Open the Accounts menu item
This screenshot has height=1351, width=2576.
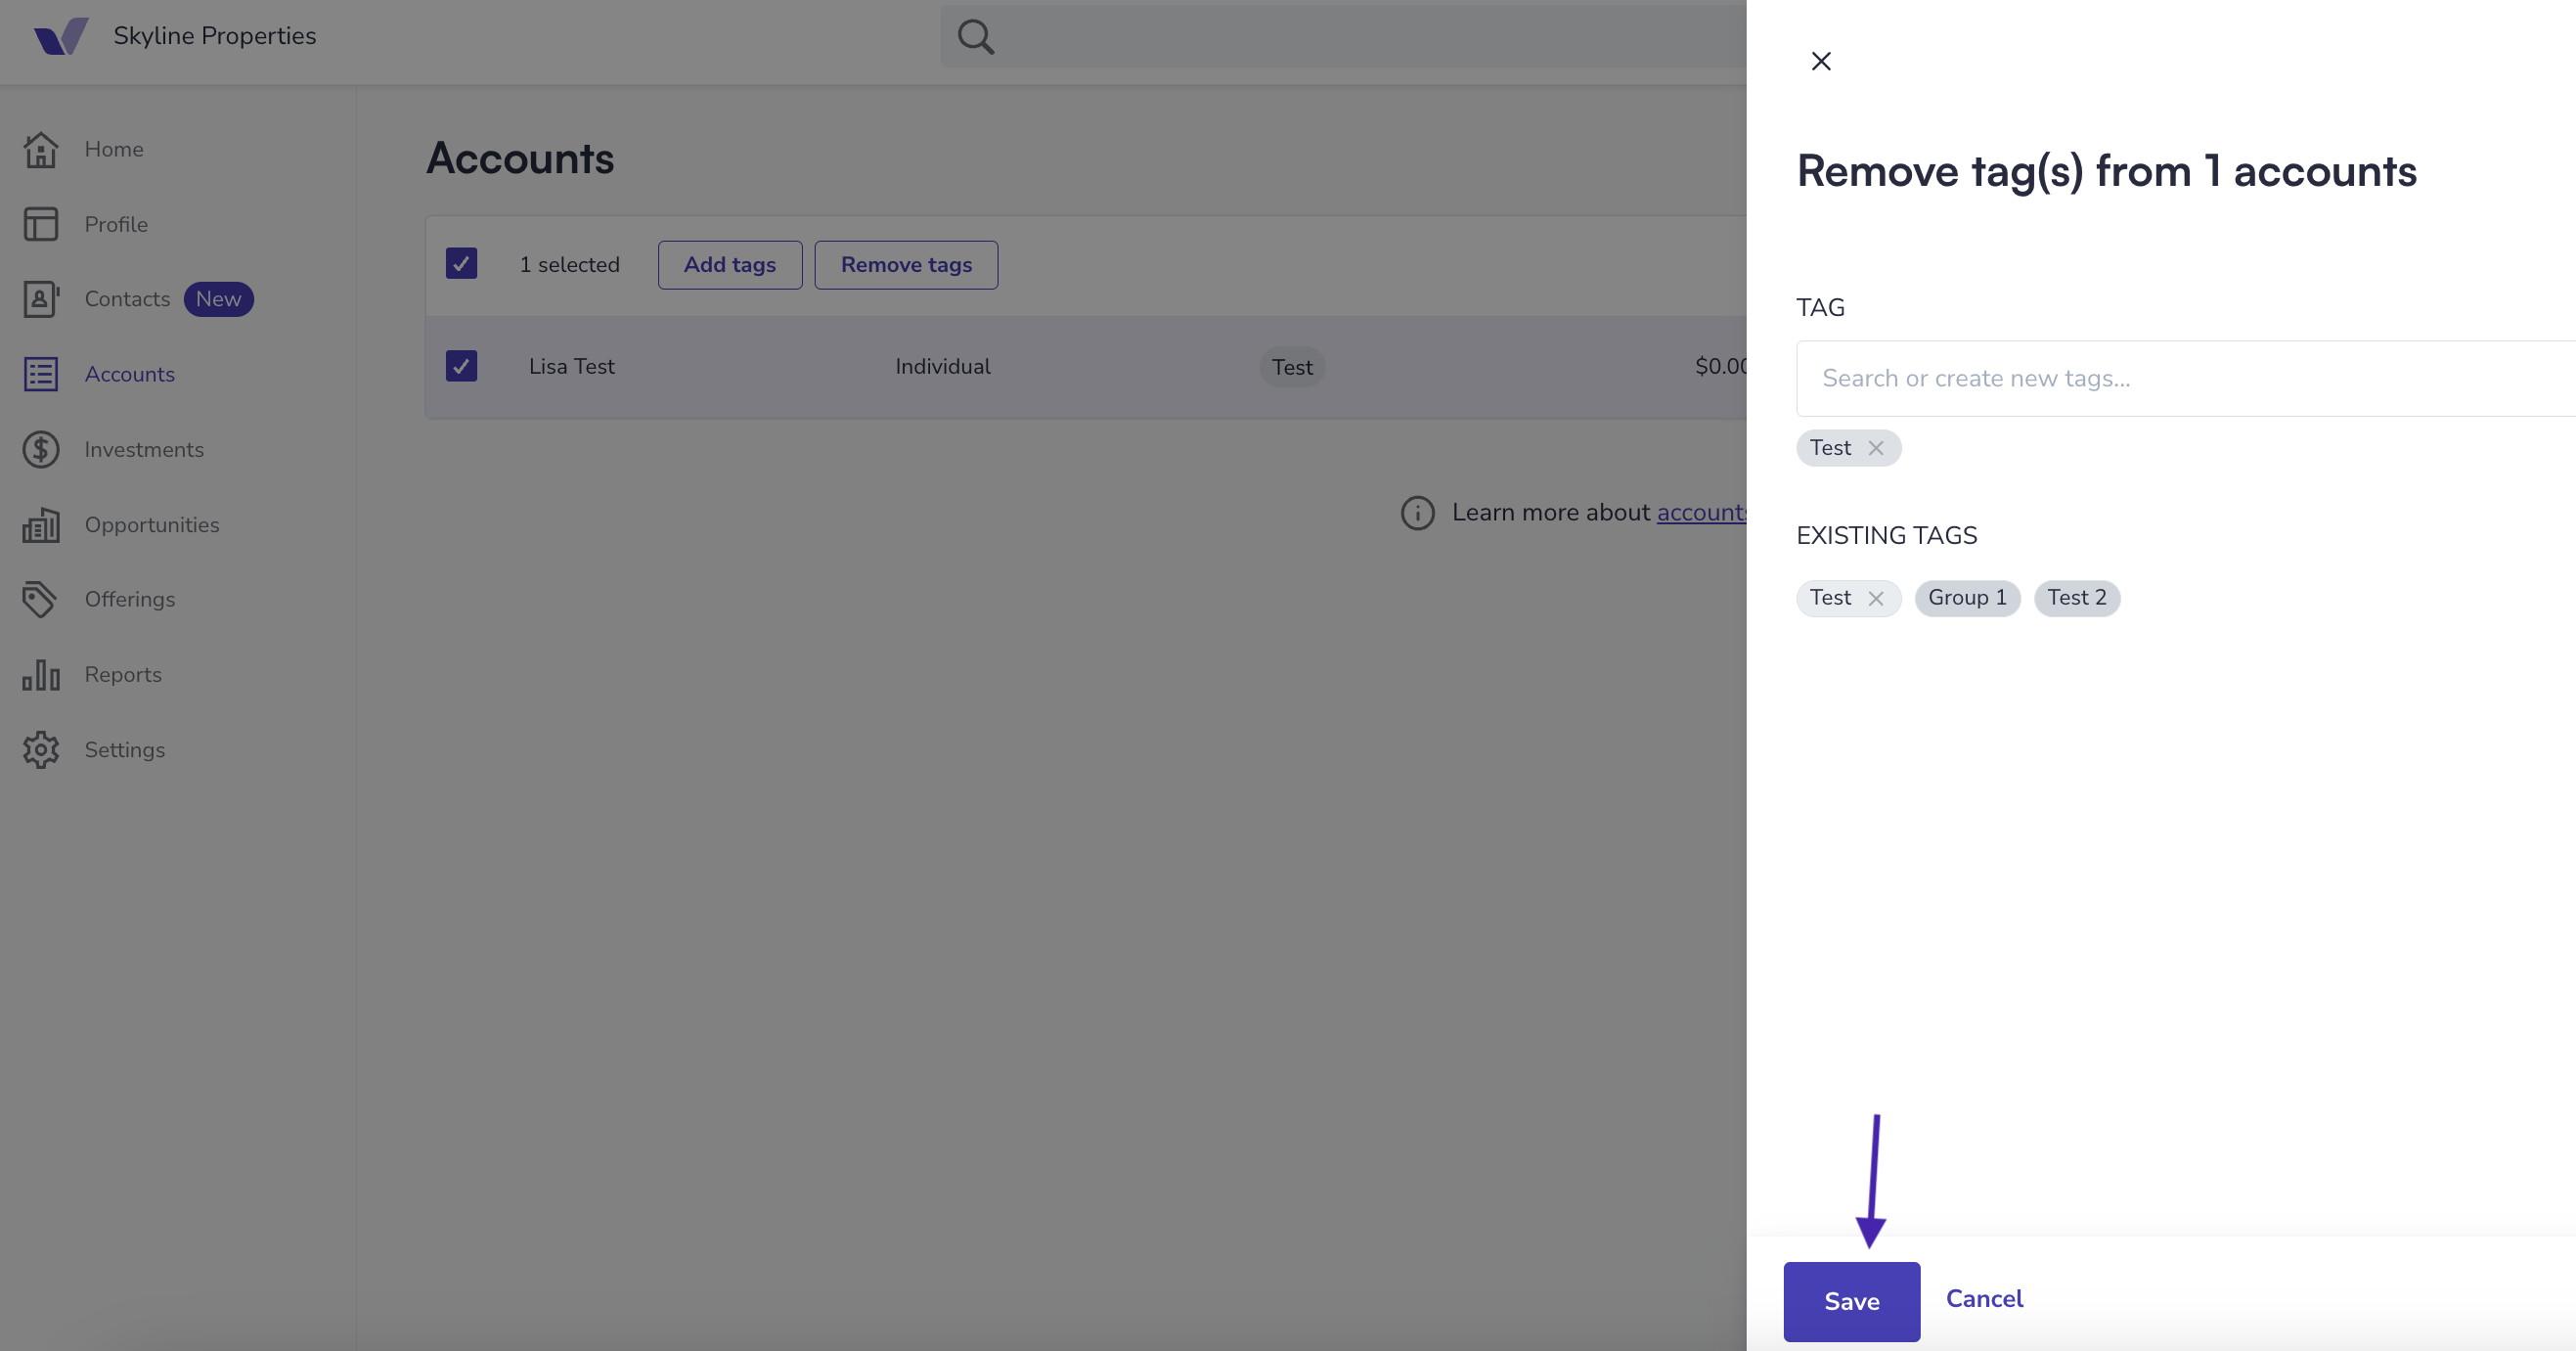click(129, 374)
